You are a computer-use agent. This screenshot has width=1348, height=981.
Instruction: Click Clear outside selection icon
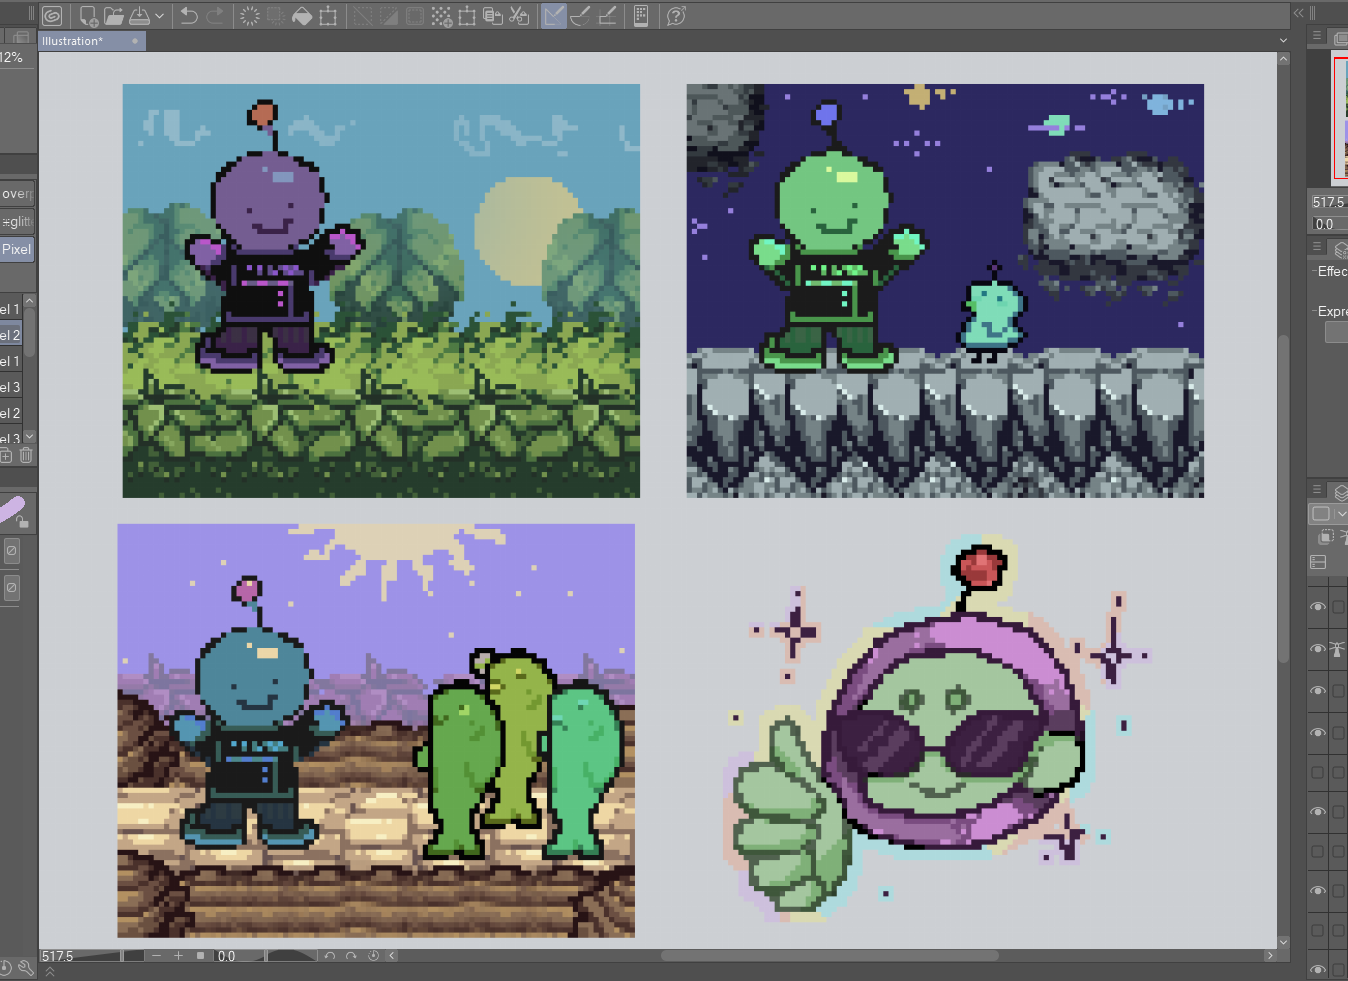(x=276, y=16)
